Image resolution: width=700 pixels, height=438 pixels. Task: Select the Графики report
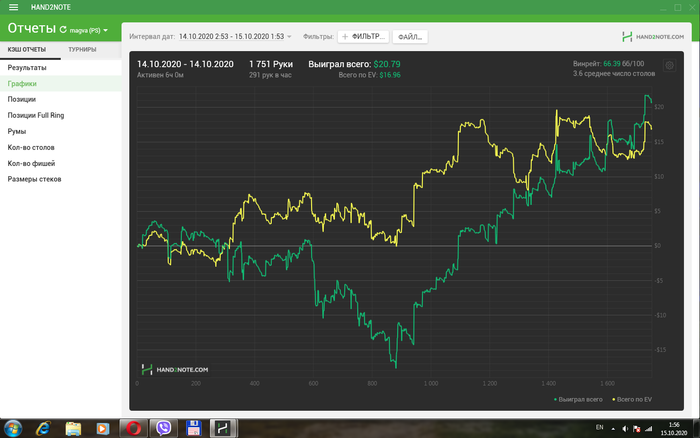click(61, 83)
